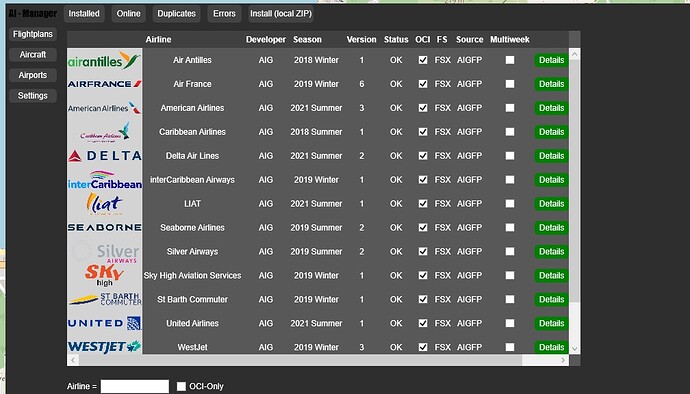This screenshot has width=690, height=394.
Task: Click the scroll up arrow of table
Action: point(574,54)
